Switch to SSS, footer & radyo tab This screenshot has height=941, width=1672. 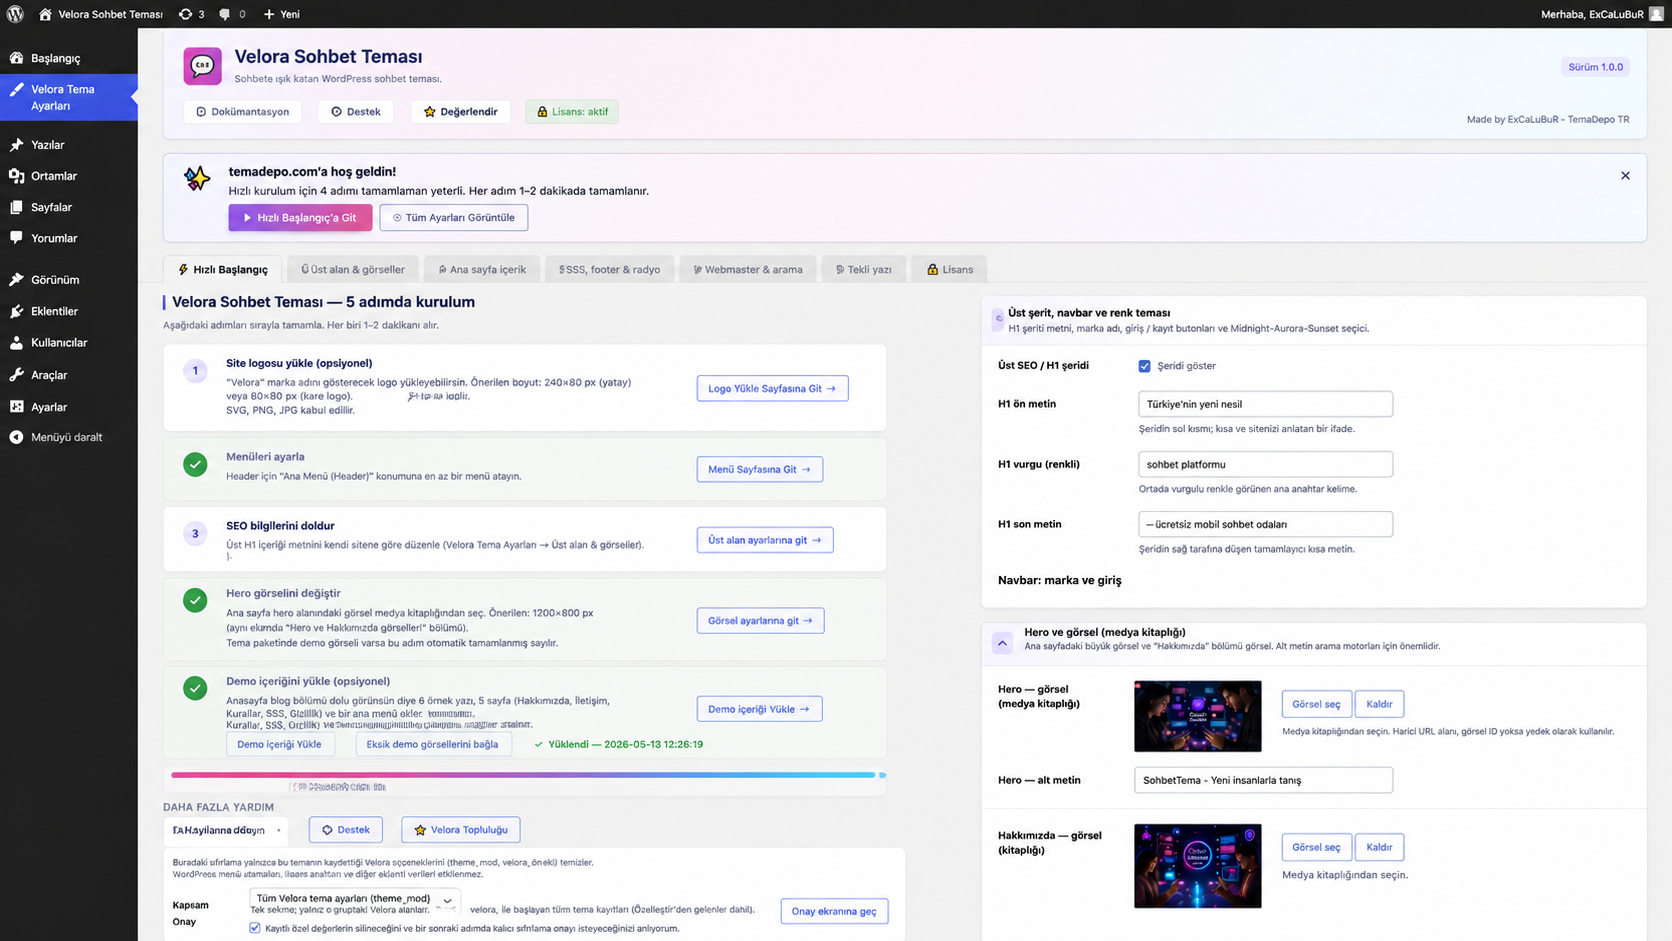(609, 270)
